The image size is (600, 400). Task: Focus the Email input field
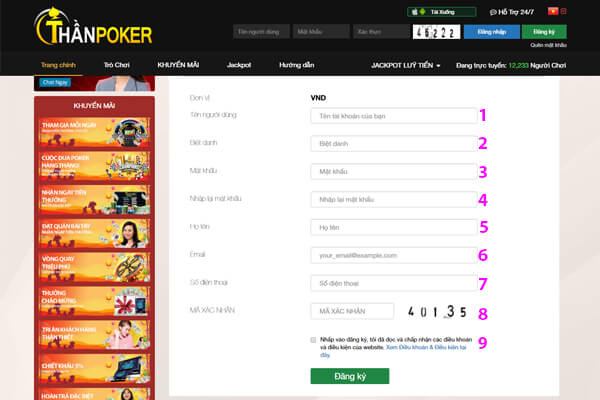[394, 255]
